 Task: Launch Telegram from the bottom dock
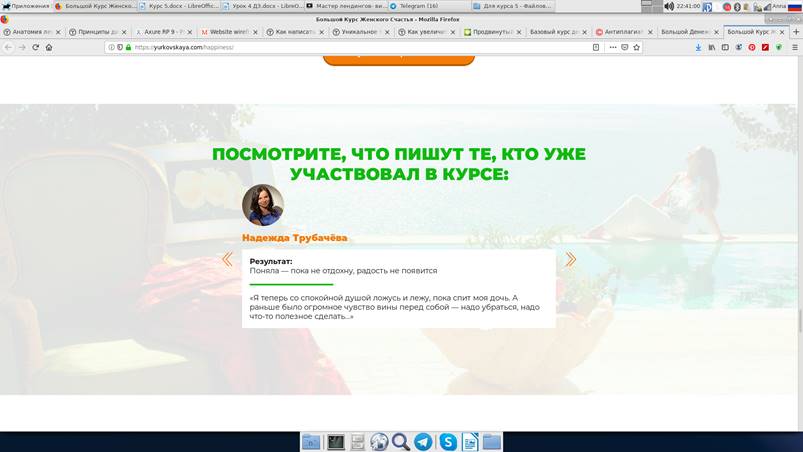[x=423, y=441]
